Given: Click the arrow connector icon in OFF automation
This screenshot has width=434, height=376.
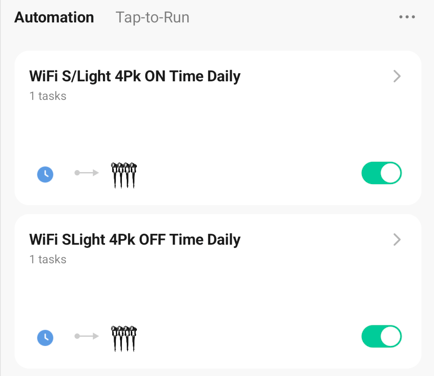Looking at the screenshot, I should click(x=87, y=336).
